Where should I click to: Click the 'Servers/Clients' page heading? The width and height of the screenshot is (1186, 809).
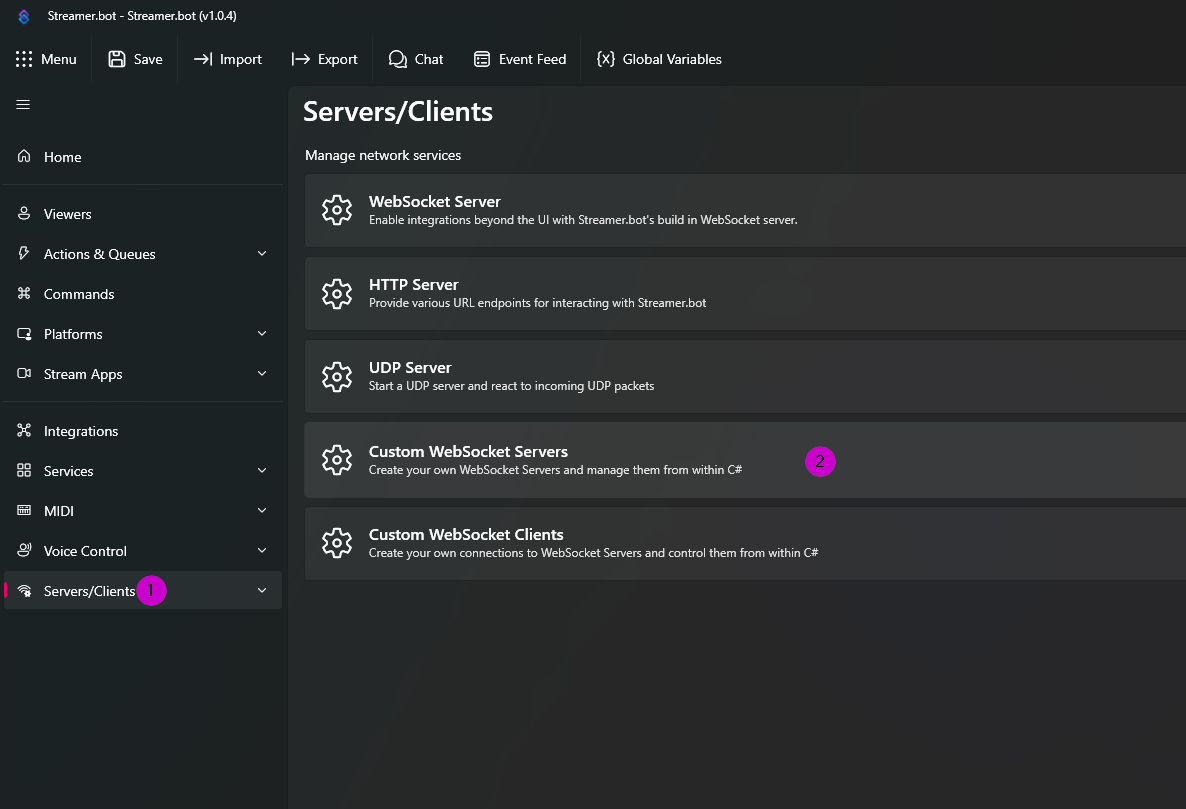[x=398, y=112]
